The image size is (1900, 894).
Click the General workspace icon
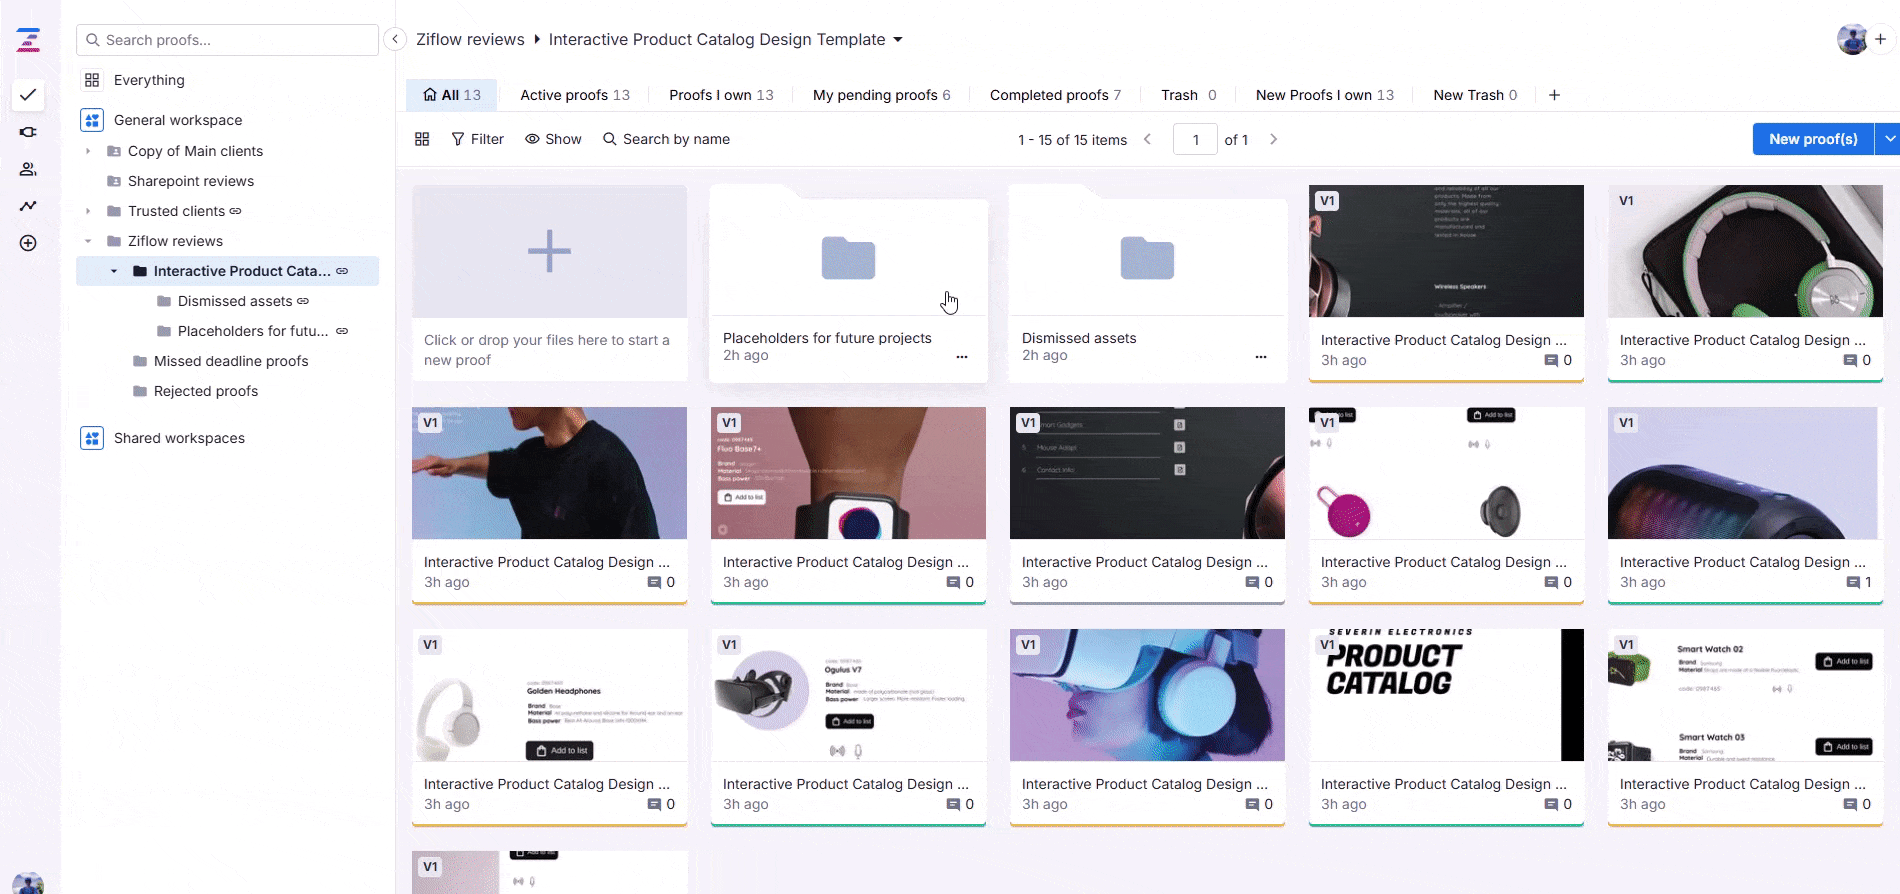click(x=92, y=120)
